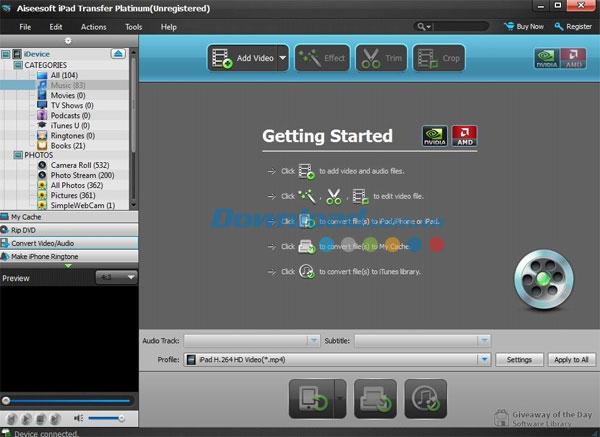Toggle AMD acceleration badge in toolbar
The height and width of the screenshot is (437, 600).
573,58
